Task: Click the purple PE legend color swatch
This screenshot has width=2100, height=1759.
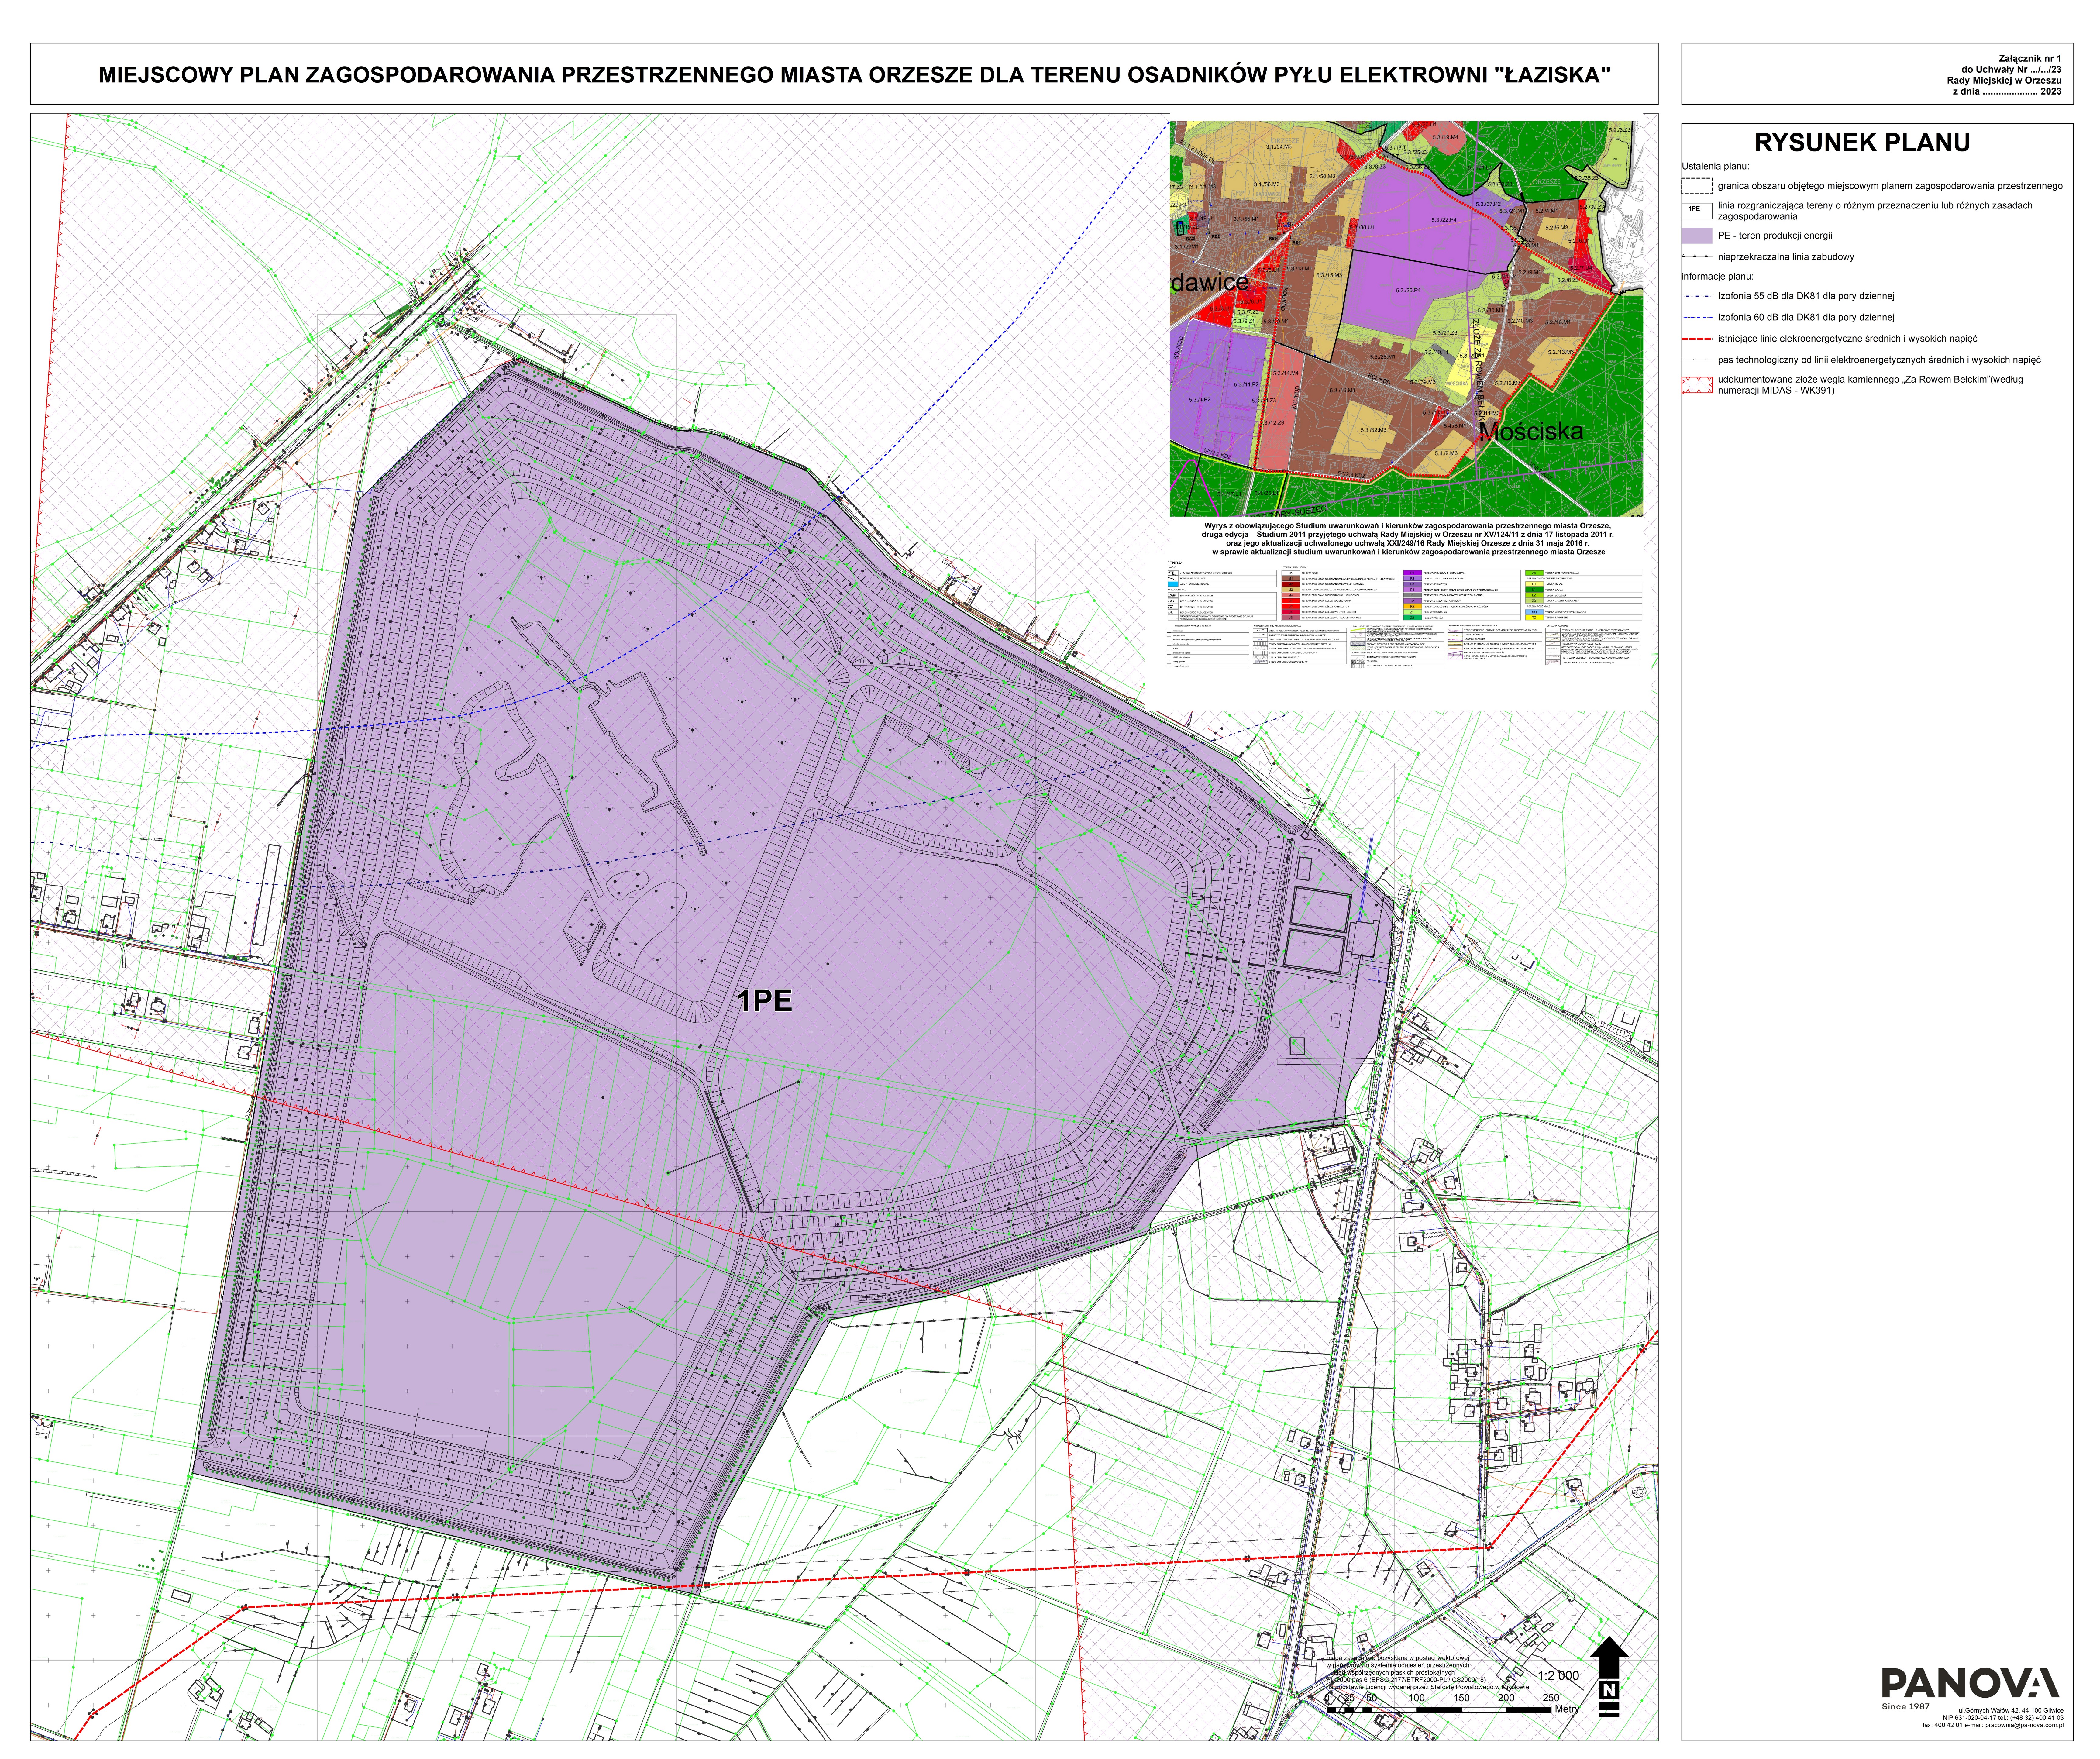Action: 1697,236
